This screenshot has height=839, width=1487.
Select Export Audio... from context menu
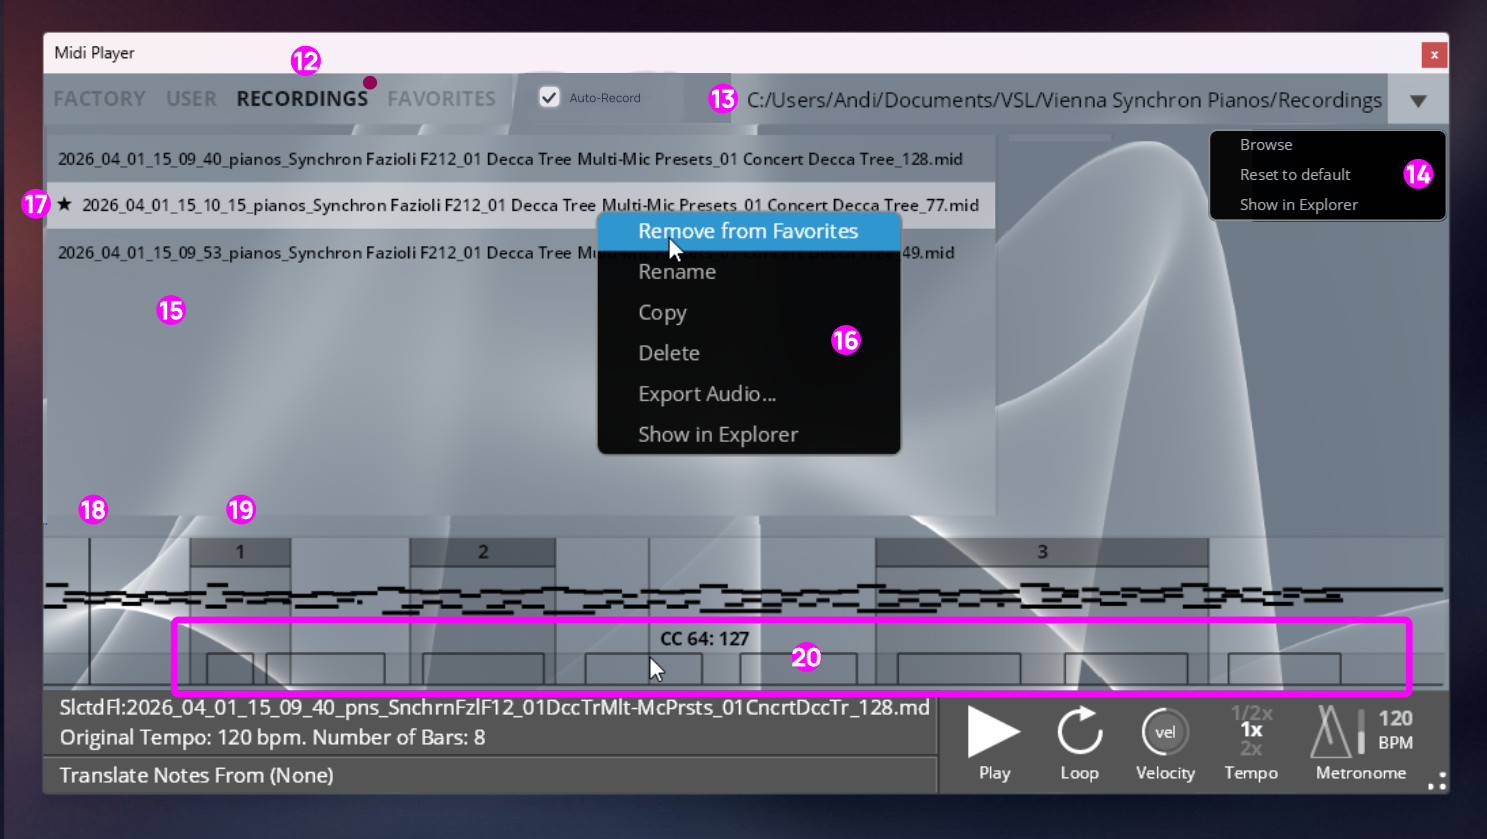tap(706, 394)
